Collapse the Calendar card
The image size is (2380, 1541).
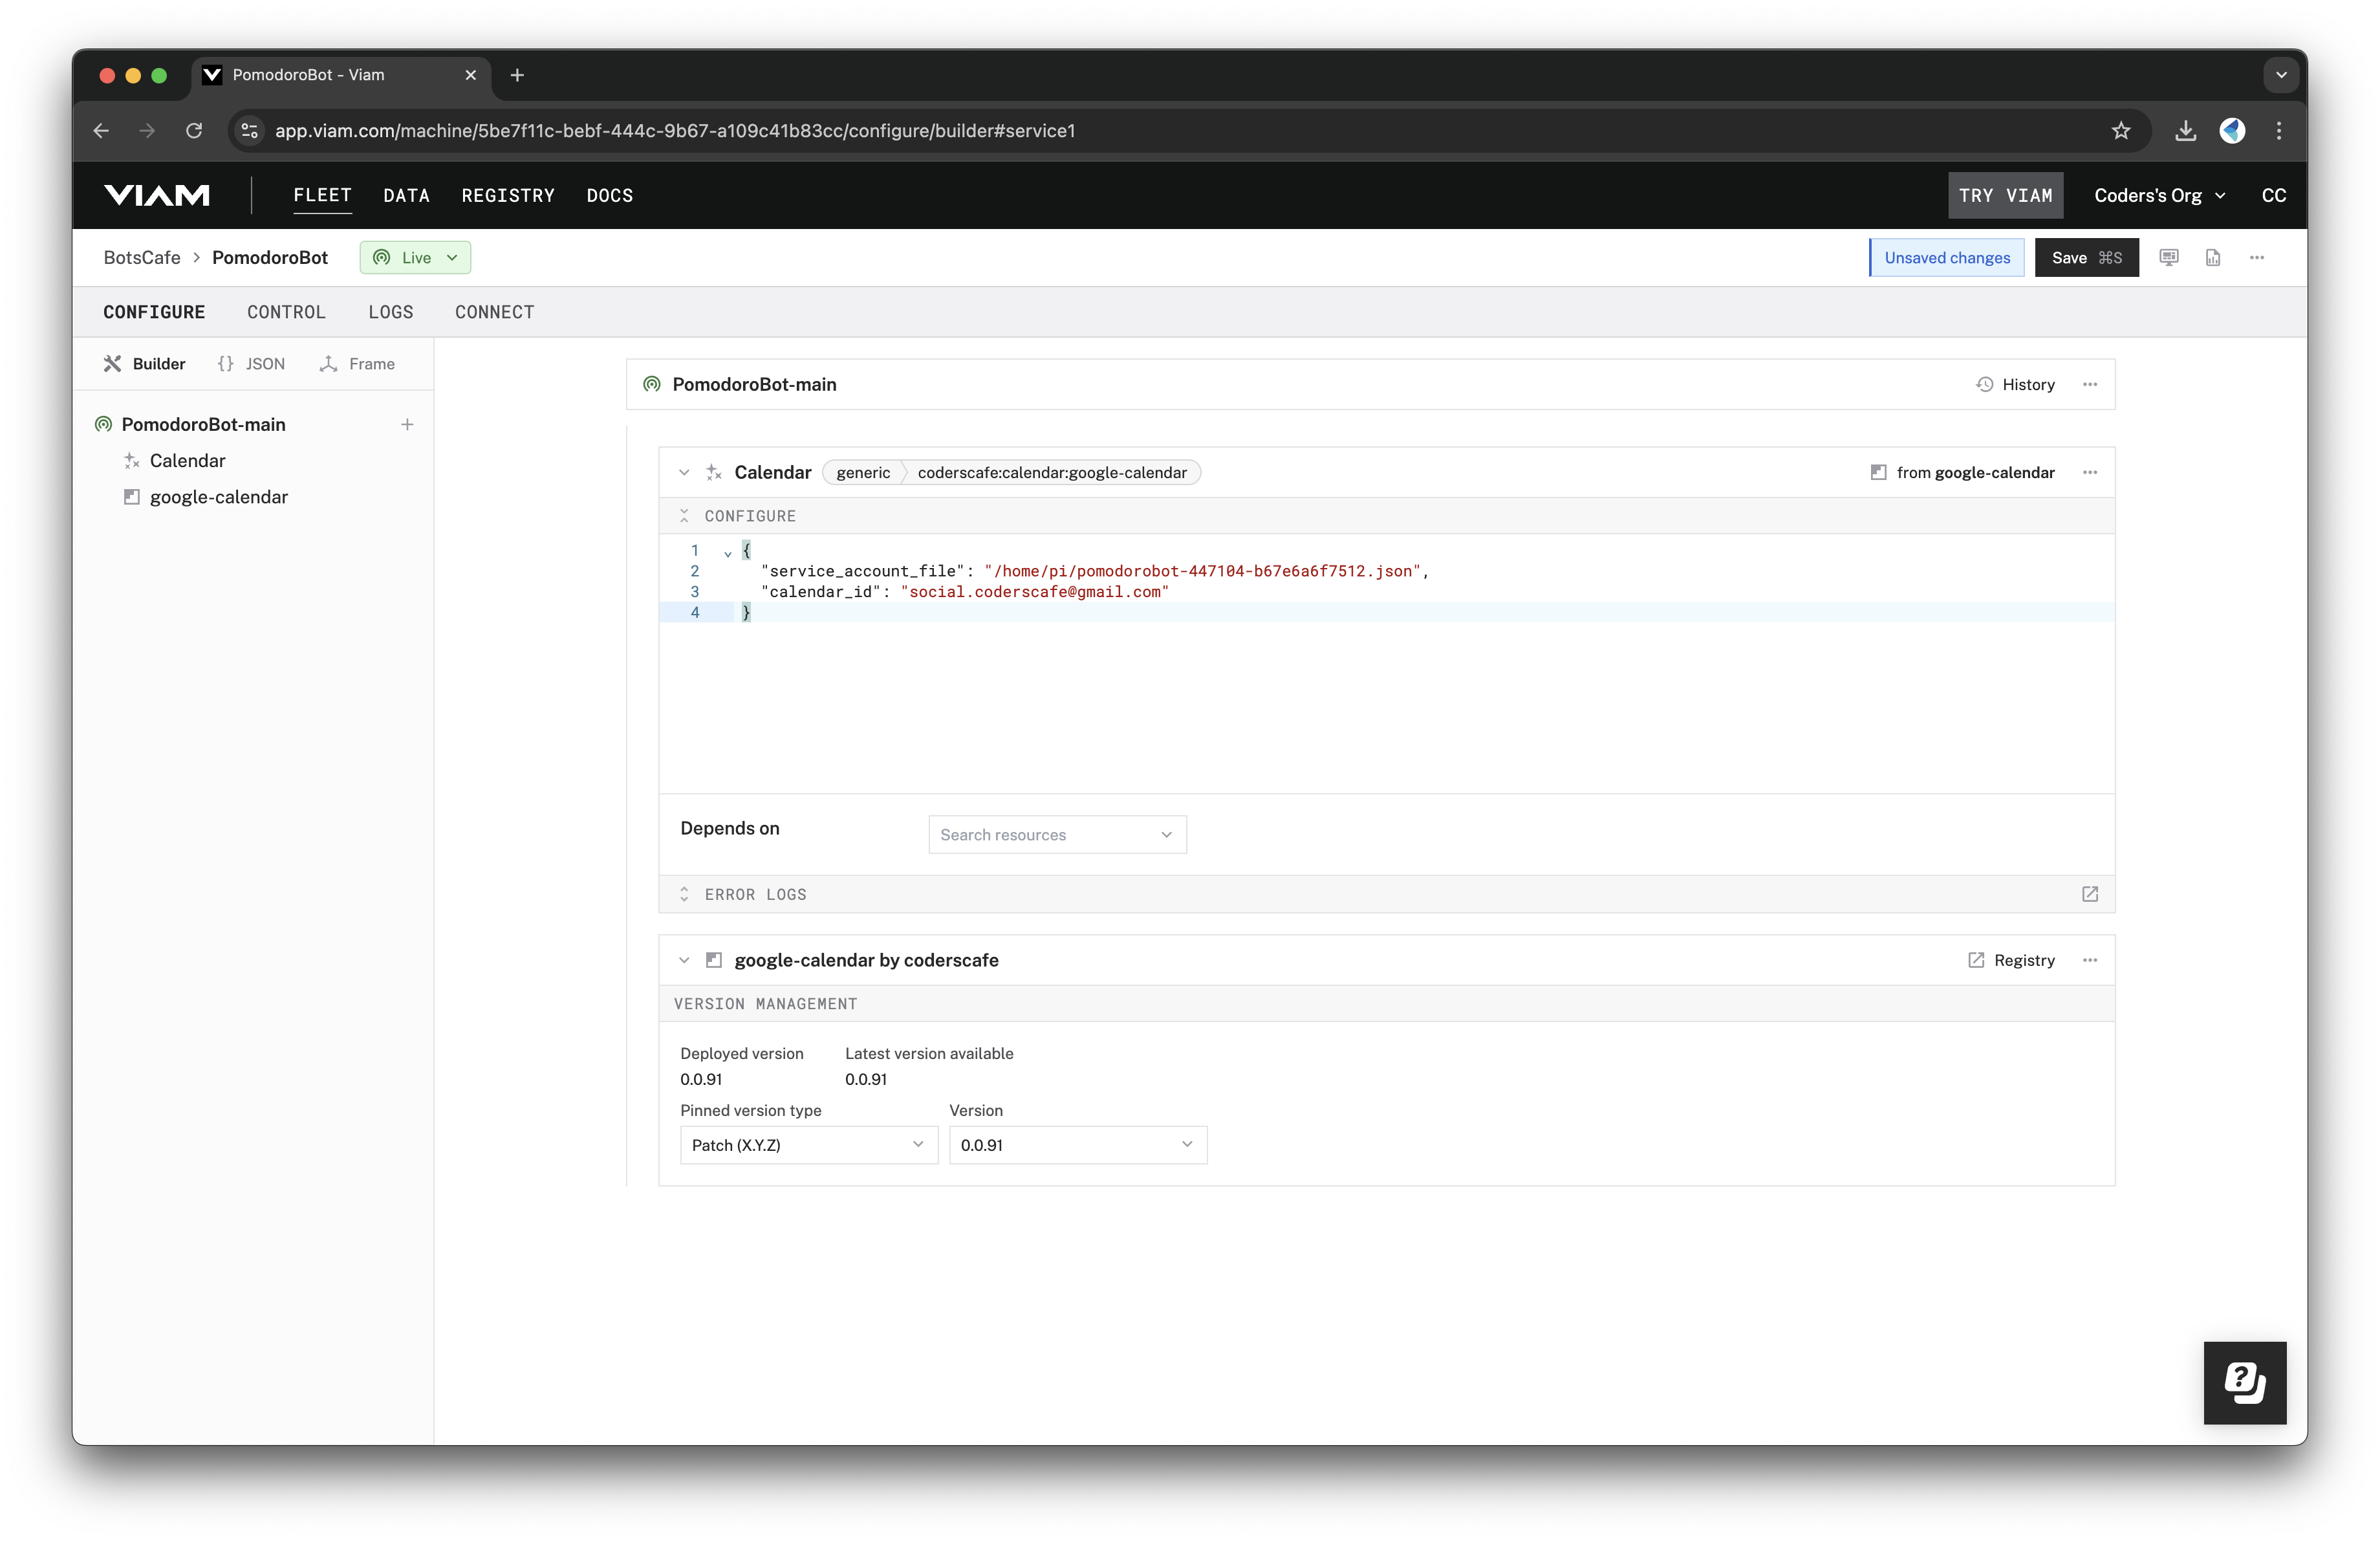(684, 472)
